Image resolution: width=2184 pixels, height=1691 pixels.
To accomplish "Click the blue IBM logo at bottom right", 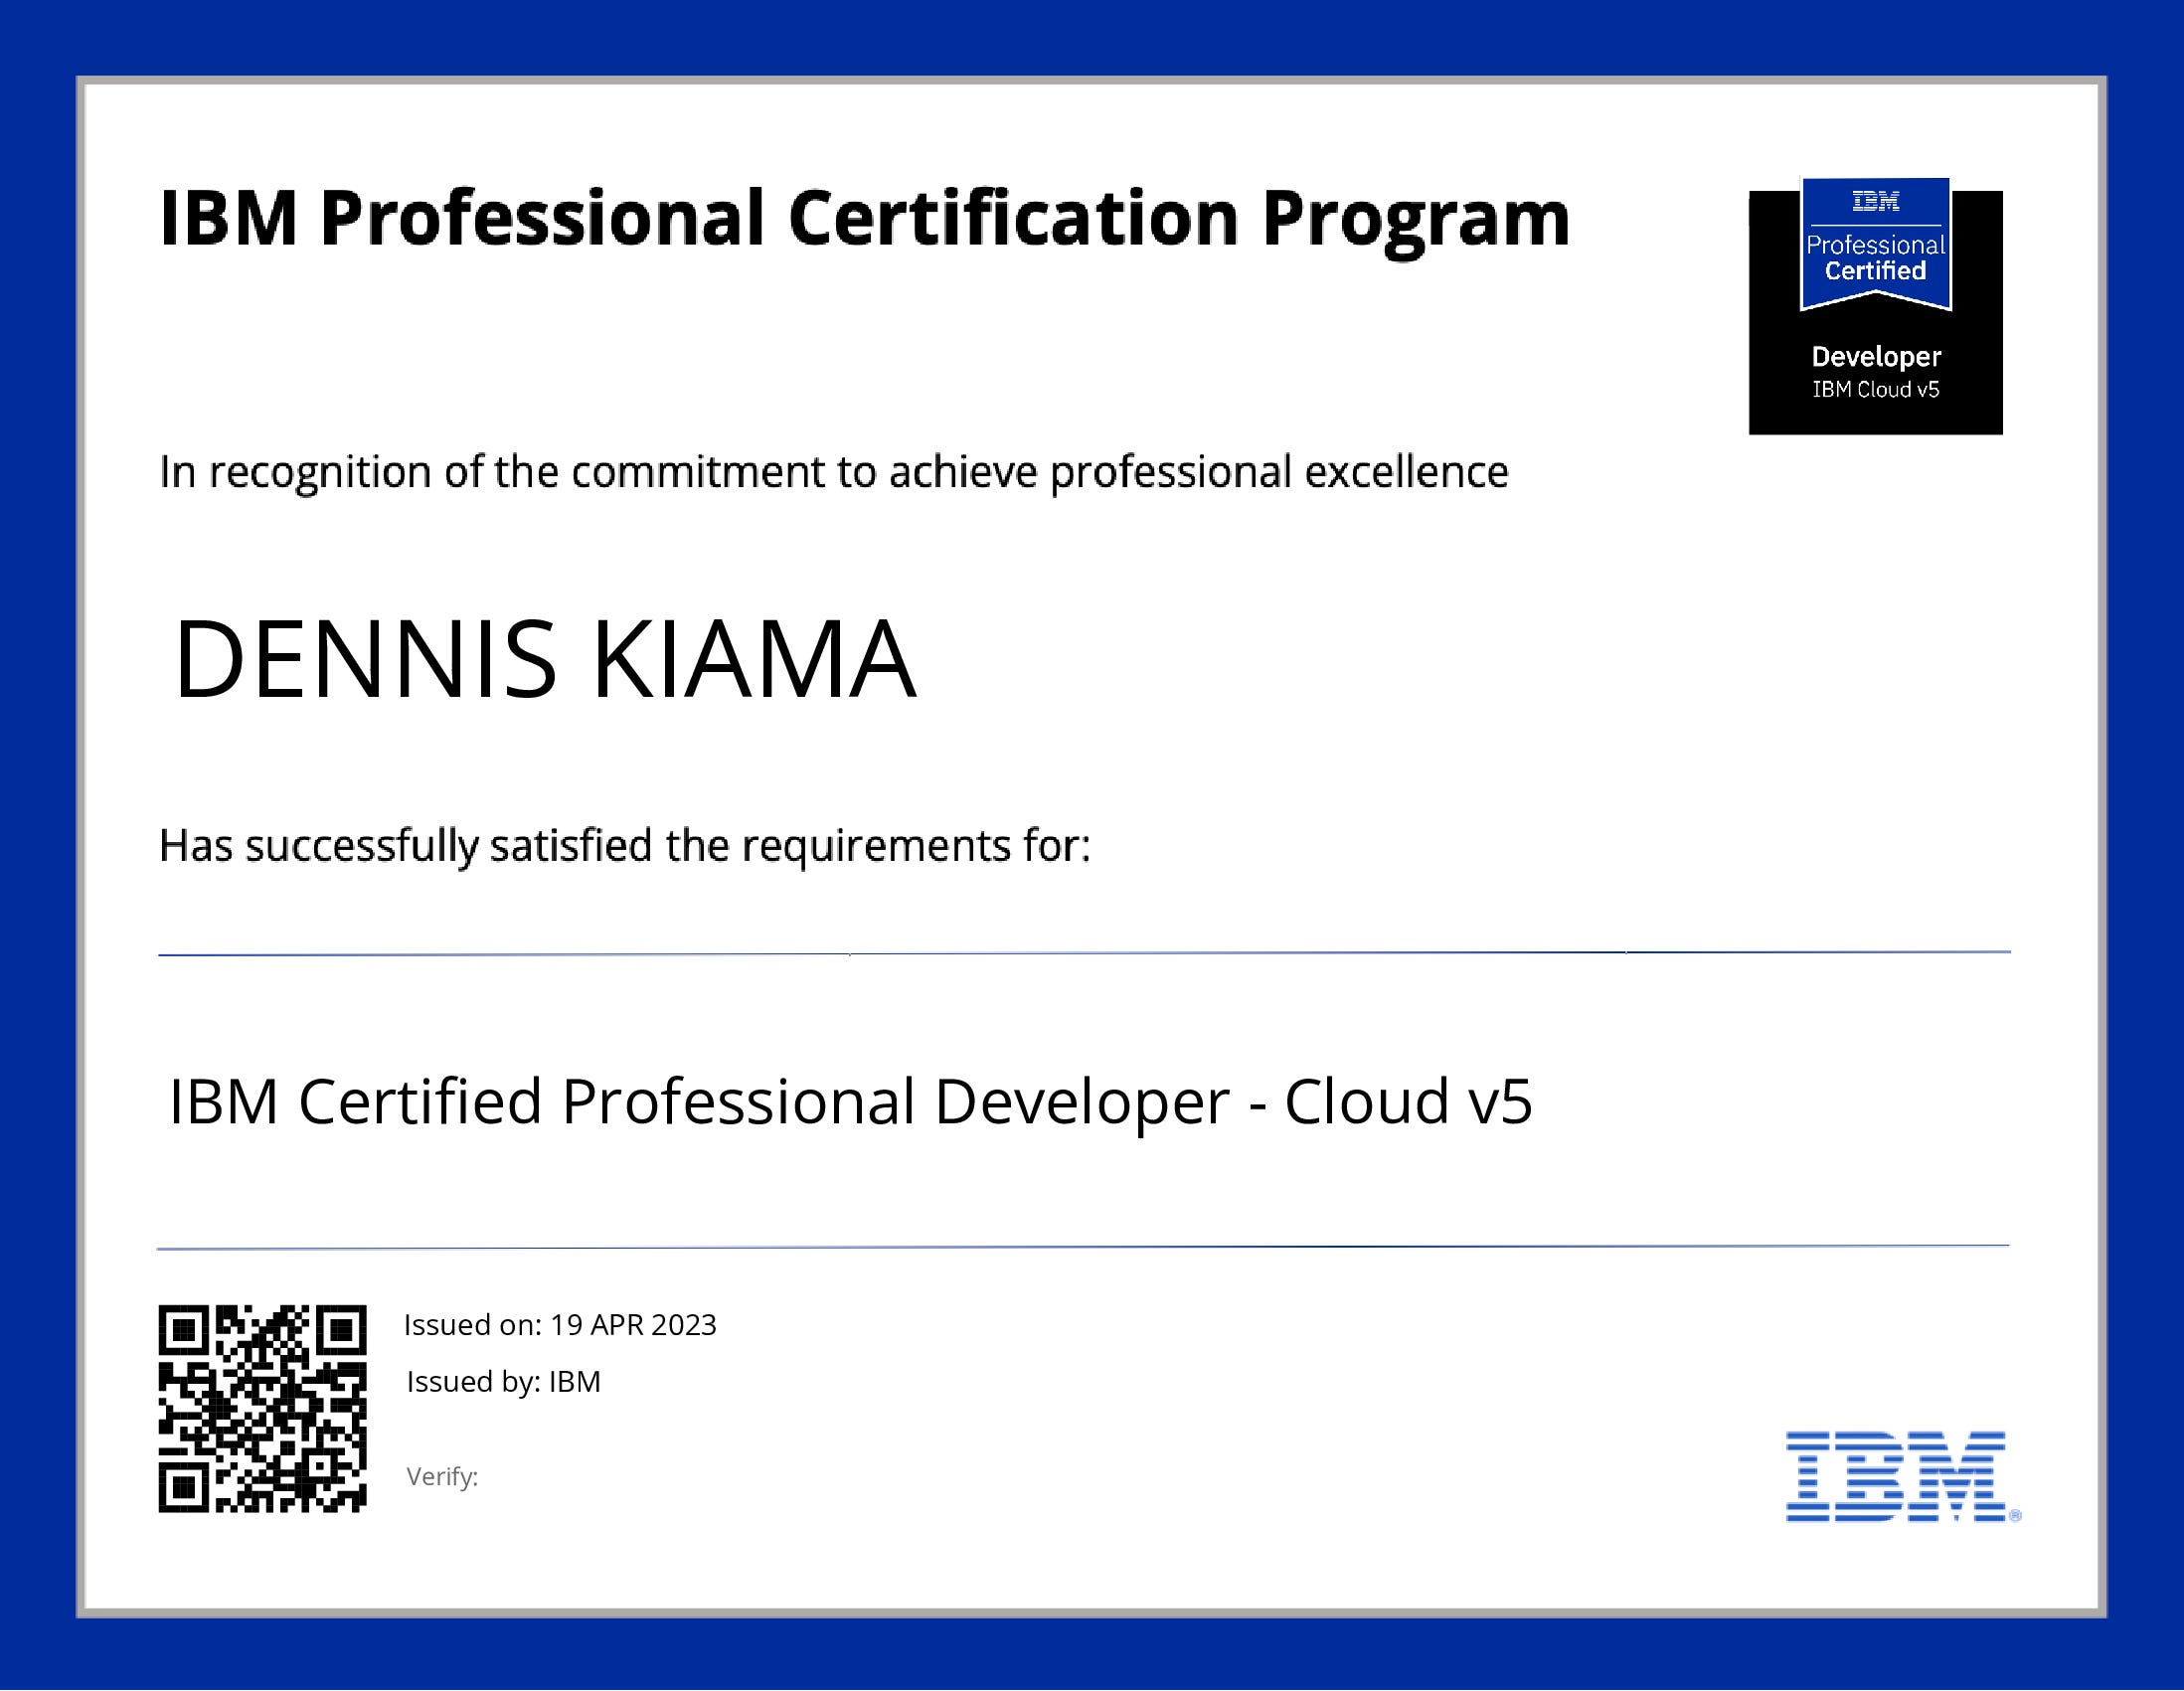I will coord(1895,1476).
